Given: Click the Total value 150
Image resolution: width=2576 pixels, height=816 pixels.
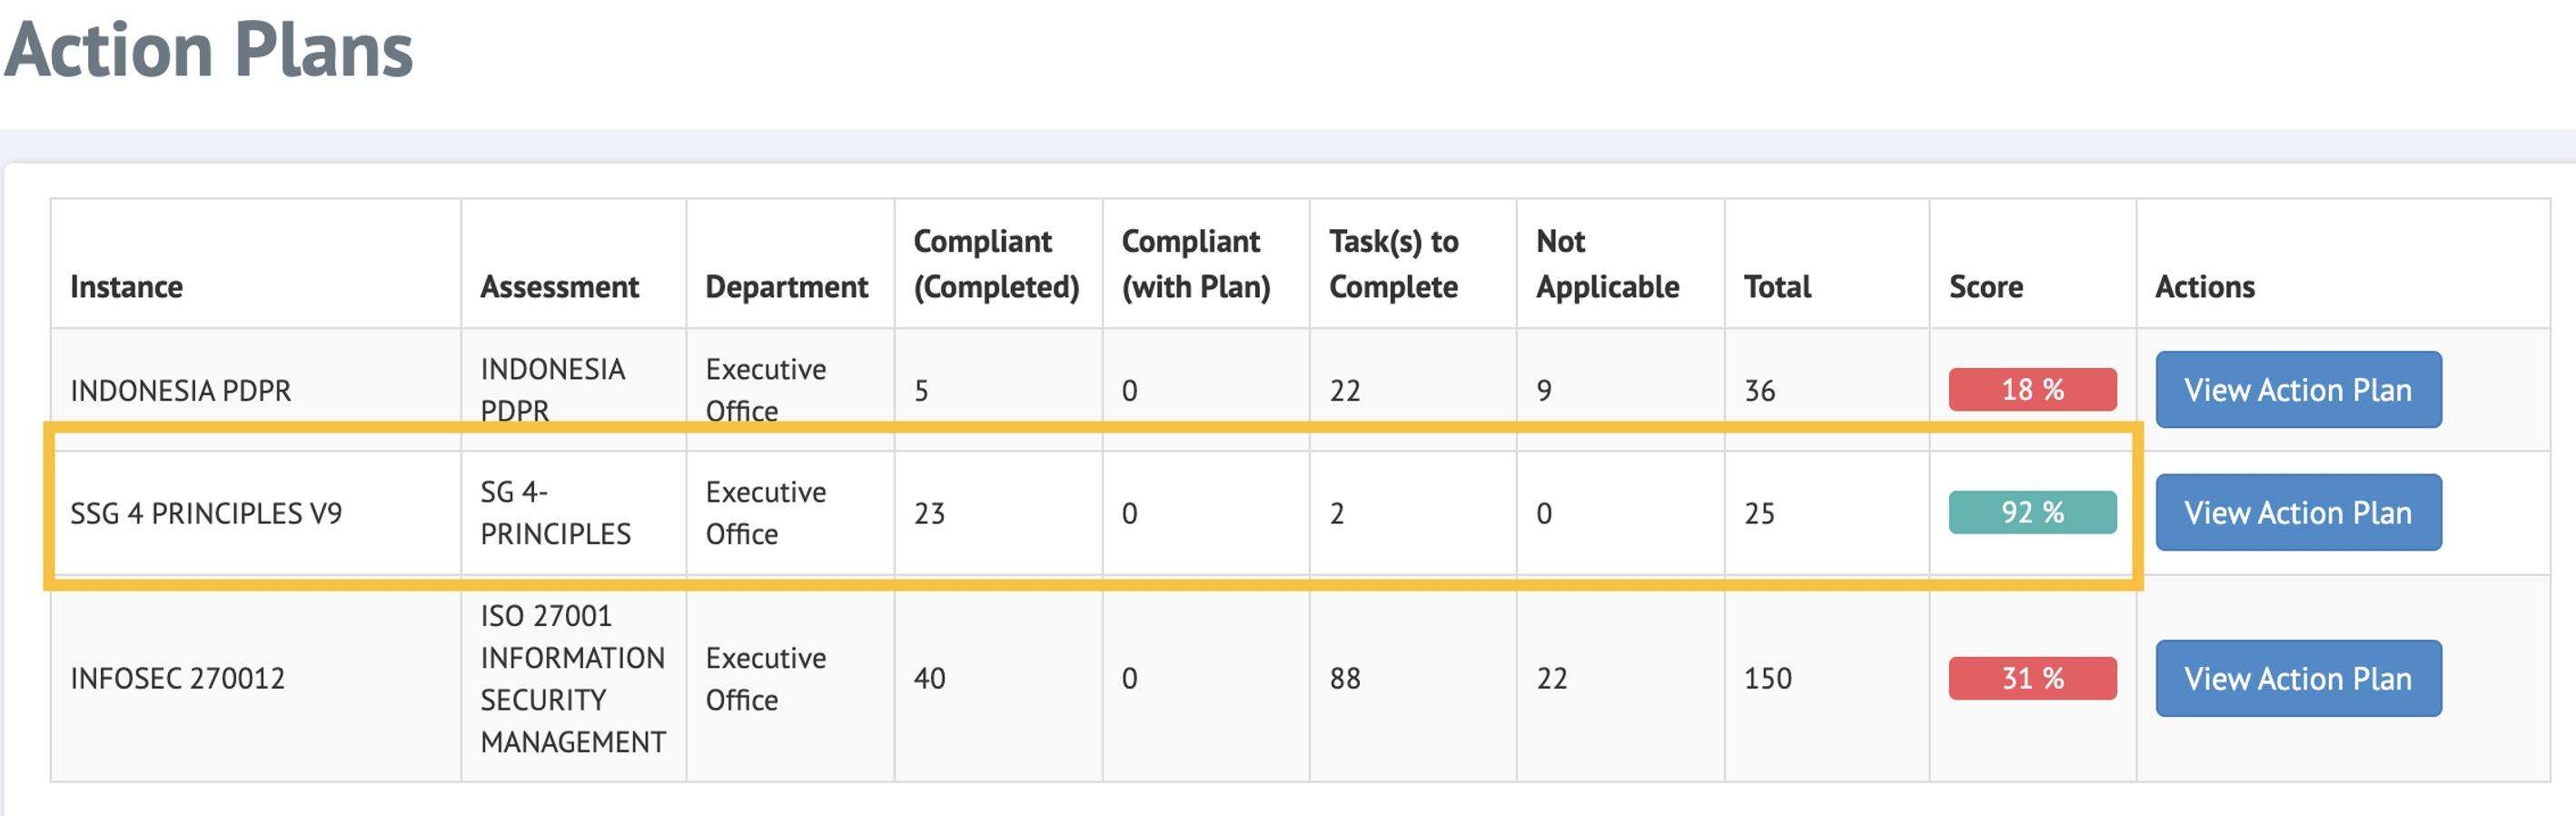Looking at the screenshot, I should pos(1768,679).
